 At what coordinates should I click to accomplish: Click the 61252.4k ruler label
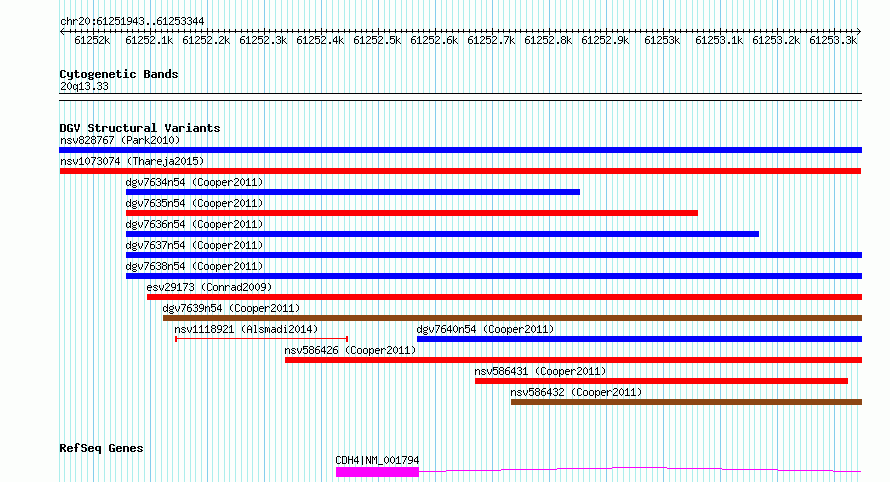(x=320, y=40)
